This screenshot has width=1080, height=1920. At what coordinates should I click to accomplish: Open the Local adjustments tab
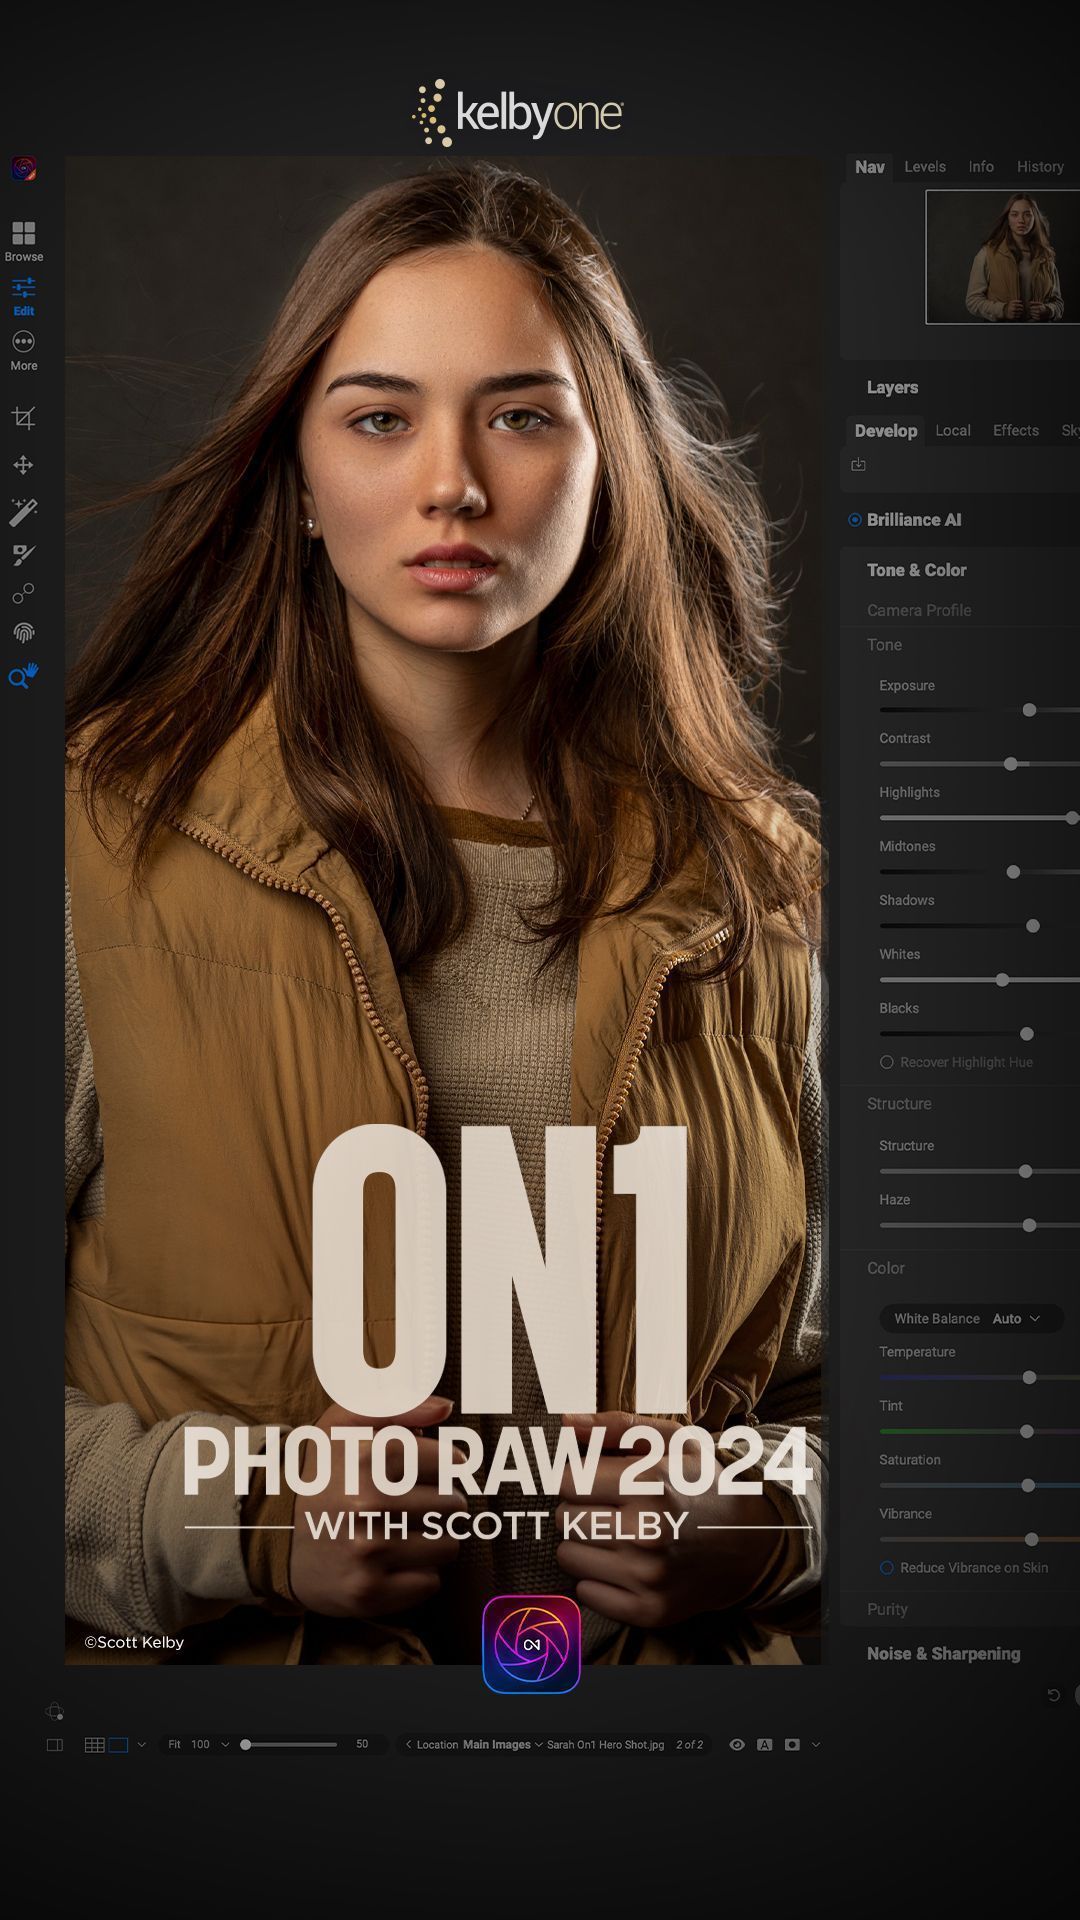click(953, 431)
